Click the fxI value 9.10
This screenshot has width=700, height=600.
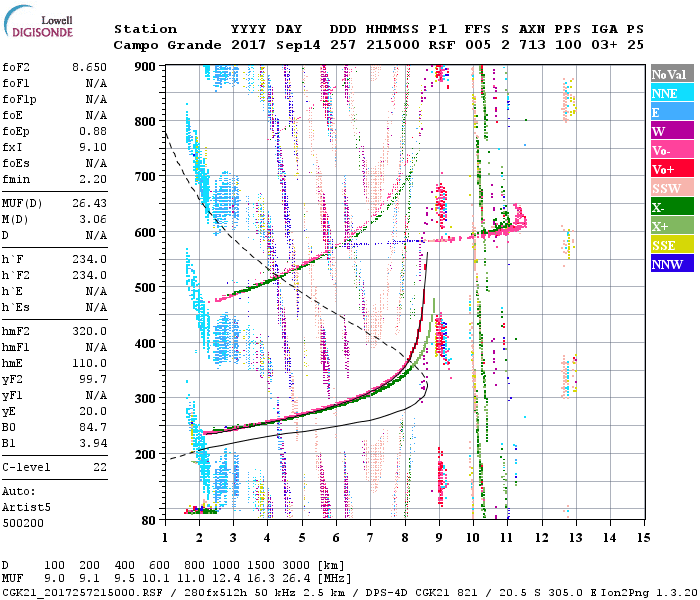[91, 146]
